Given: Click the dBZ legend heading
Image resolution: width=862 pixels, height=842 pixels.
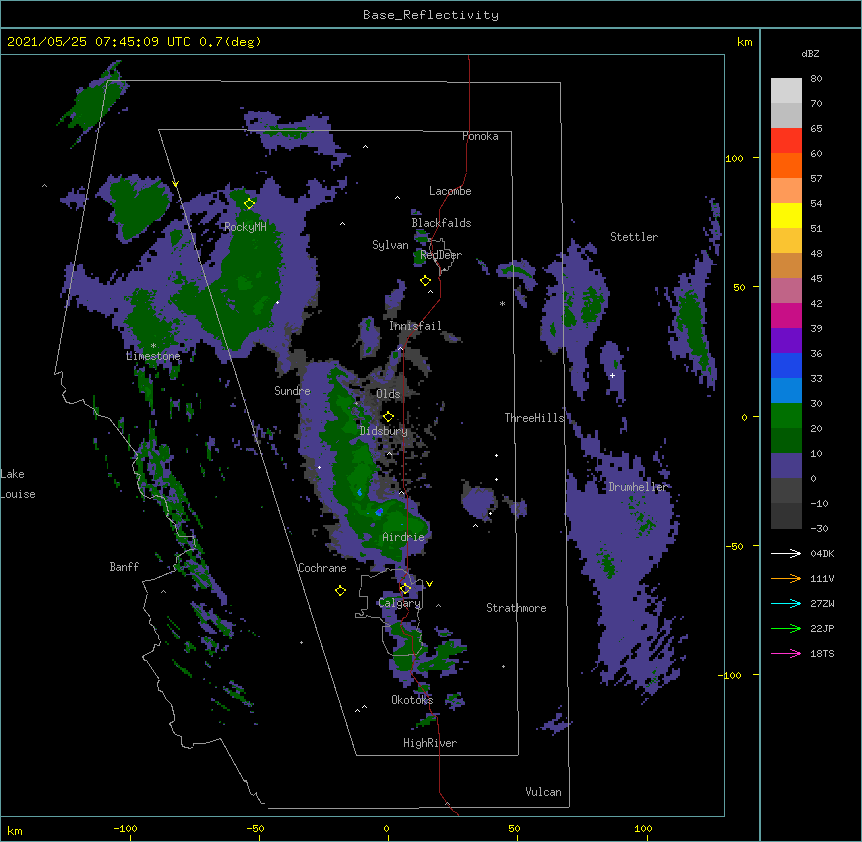Looking at the screenshot, I should (x=810, y=54).
